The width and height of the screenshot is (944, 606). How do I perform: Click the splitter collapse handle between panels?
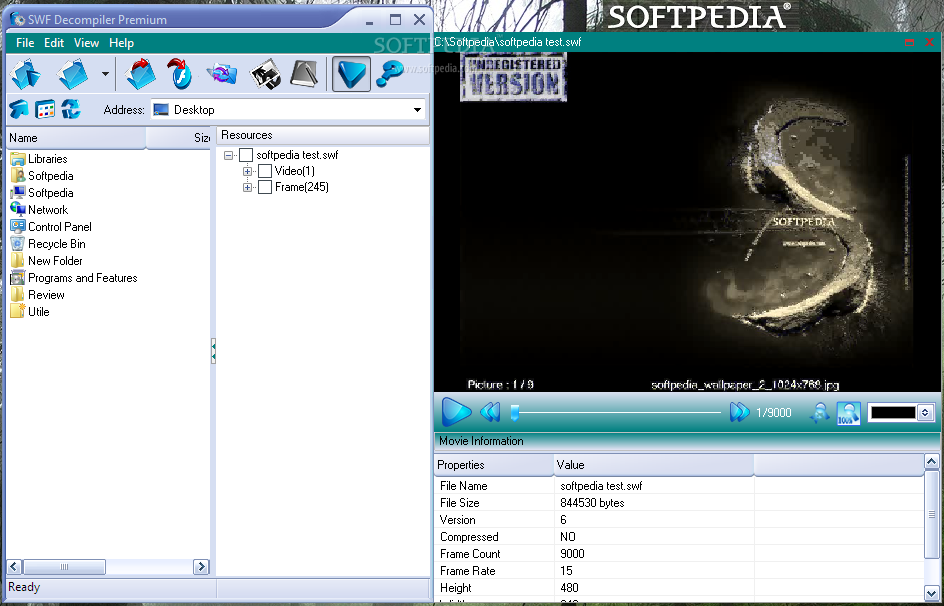pyautogui.click(x=213, y=351)
